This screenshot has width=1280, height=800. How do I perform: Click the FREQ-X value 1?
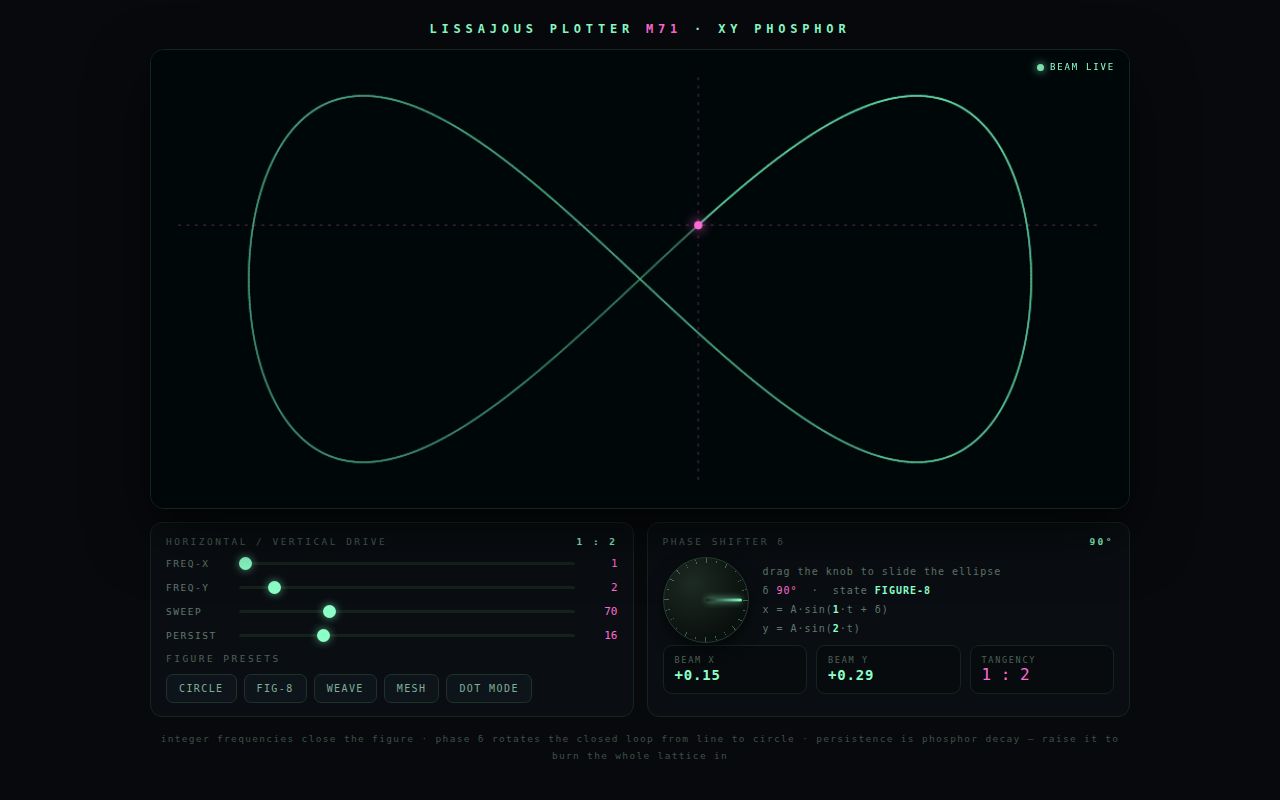(x=614, y=563)
